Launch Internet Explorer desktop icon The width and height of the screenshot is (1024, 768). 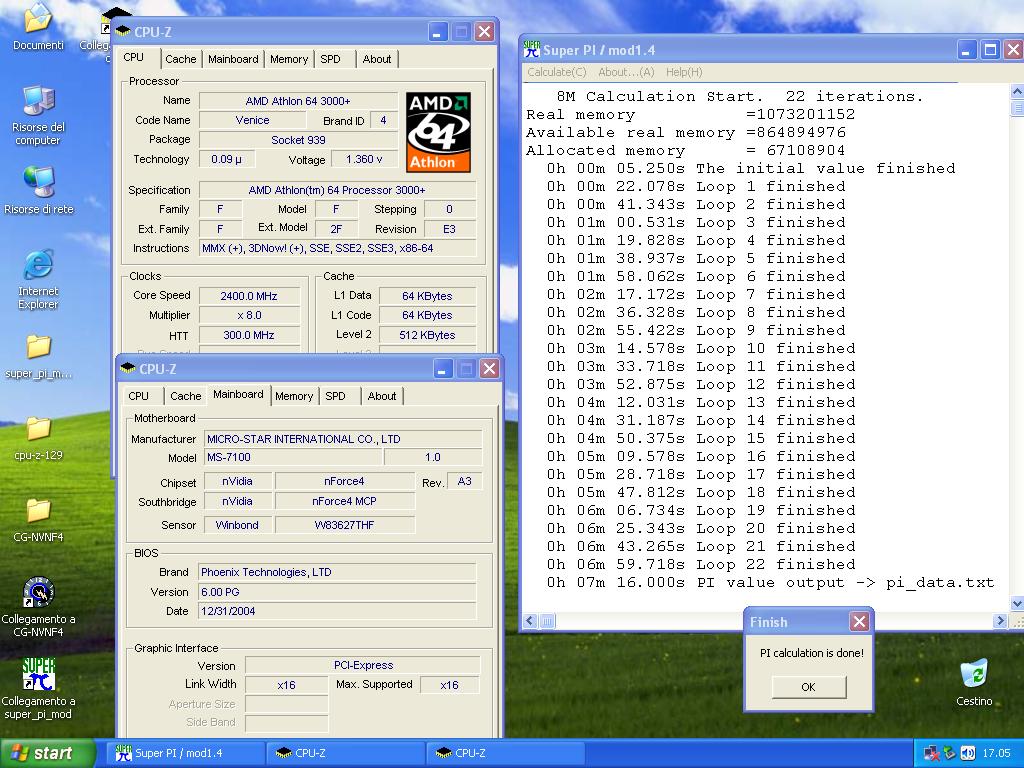pos(38,264)
